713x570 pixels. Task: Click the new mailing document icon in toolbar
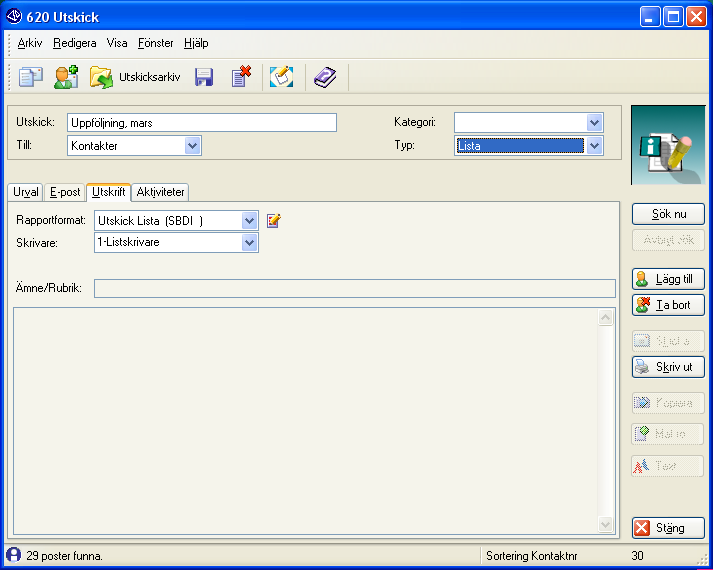[x=30, y=77]
